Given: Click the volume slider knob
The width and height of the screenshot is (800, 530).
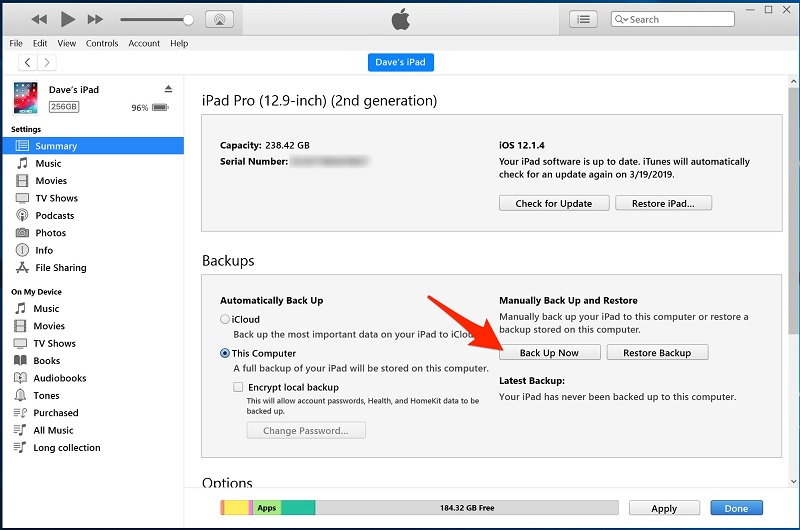Looking at the screenshot, I should 188,19.
